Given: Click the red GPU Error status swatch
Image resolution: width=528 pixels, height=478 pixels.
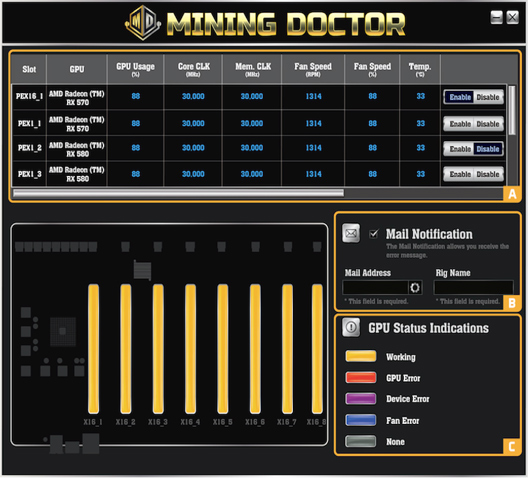Looking at the screenshot, I should (361, 377).
